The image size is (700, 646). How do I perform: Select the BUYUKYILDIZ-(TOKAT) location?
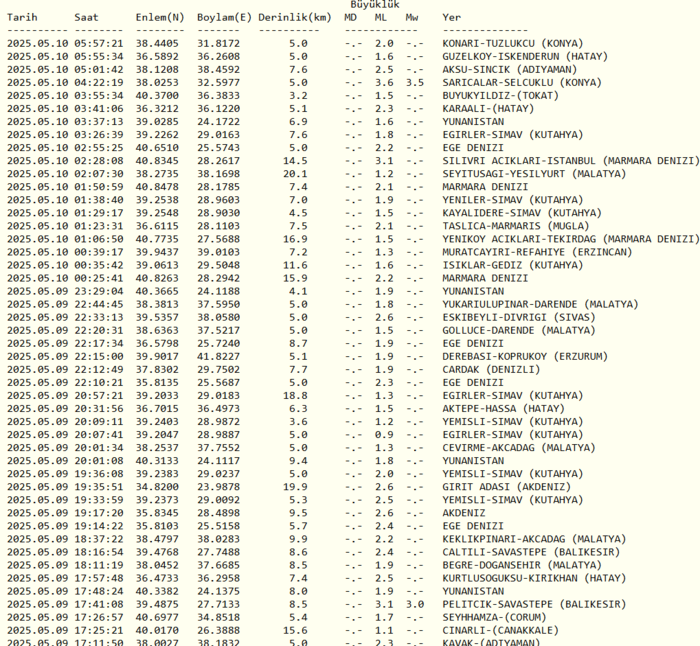[x=501, y=96]
